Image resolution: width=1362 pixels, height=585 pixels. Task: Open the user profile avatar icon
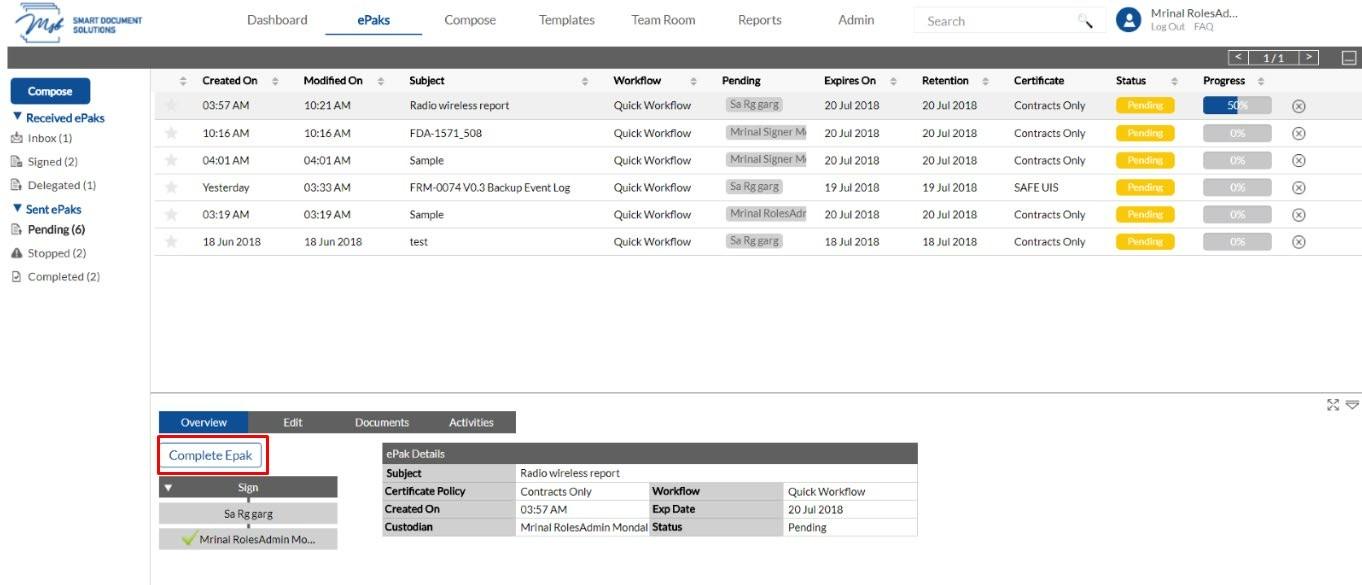[x=1129, y=19]
